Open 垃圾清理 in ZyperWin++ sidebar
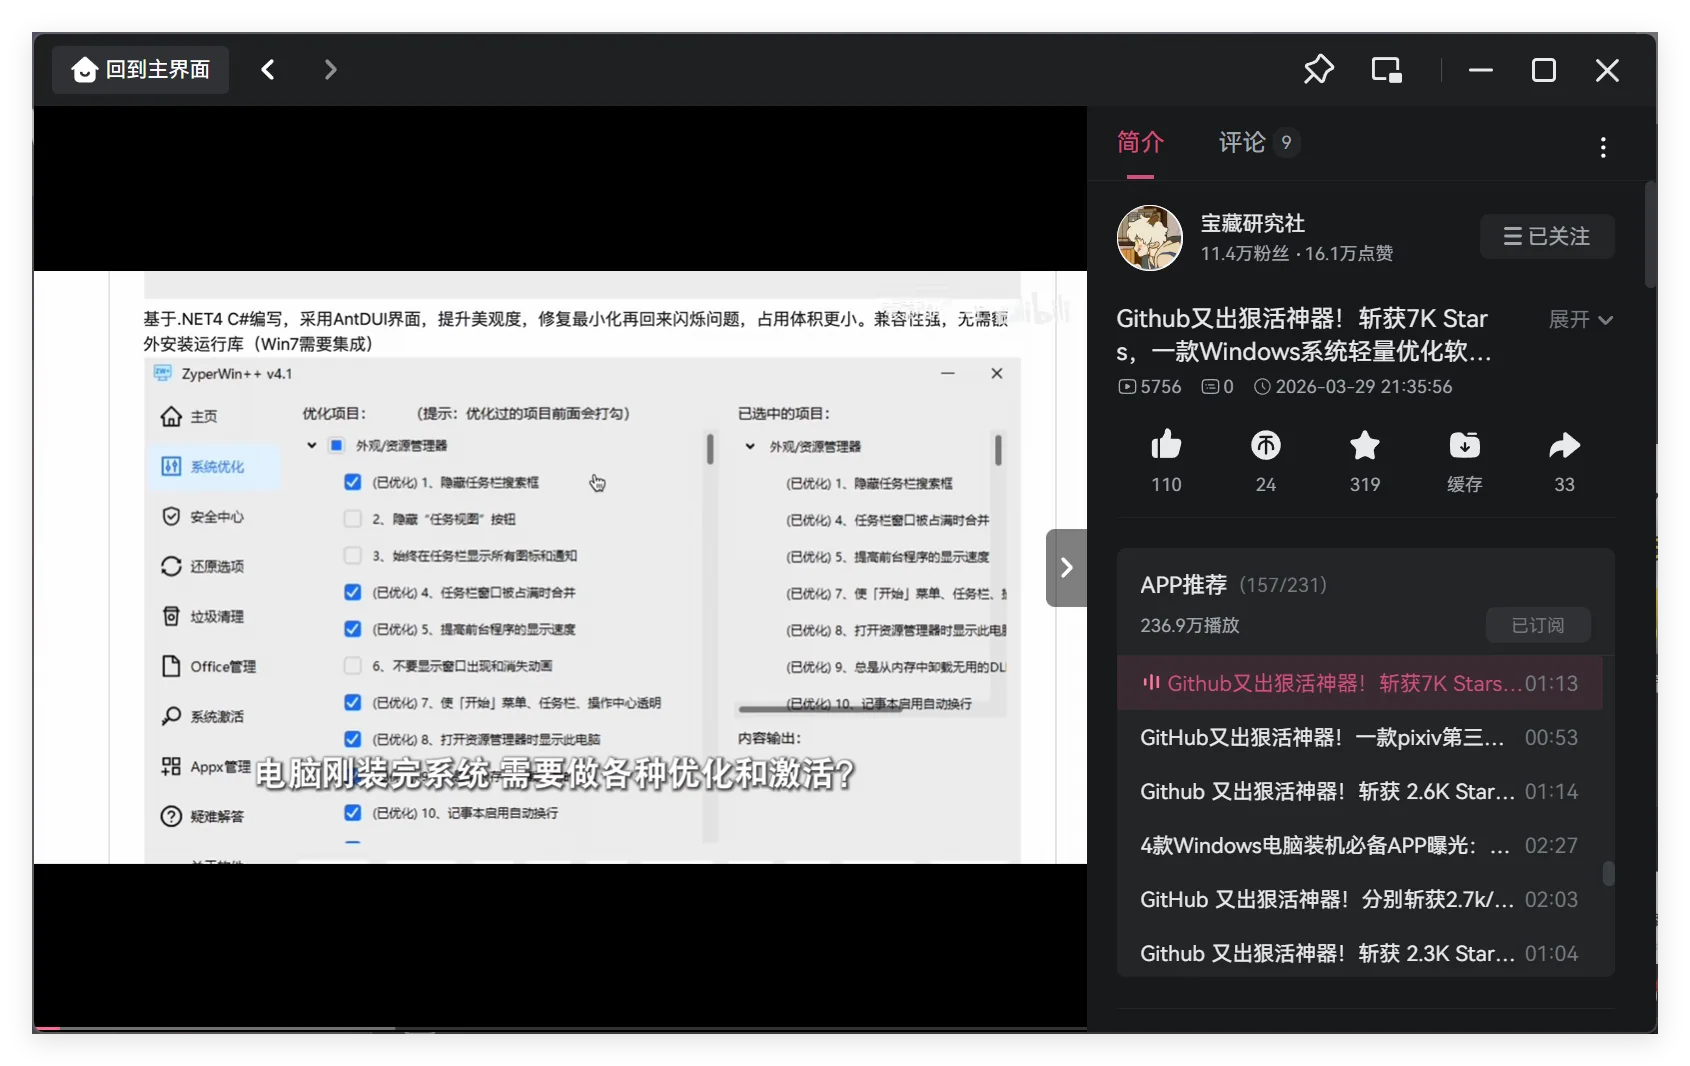 203,617
